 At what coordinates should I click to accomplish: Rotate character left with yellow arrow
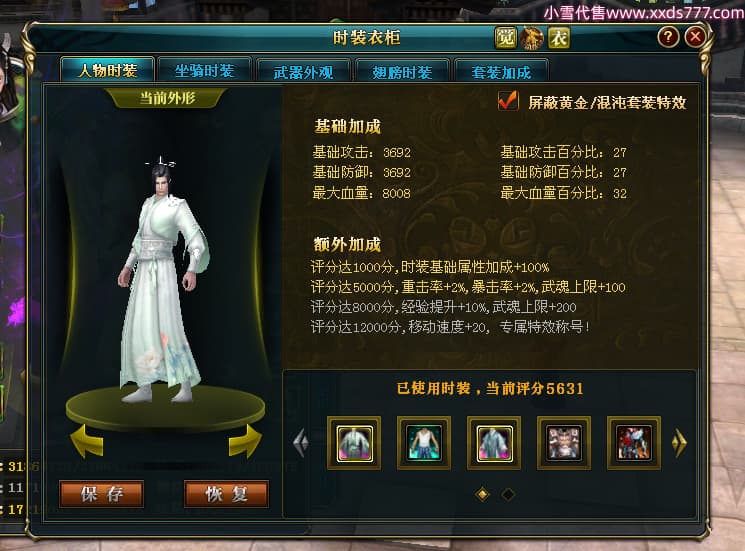(x=86, y=441)
